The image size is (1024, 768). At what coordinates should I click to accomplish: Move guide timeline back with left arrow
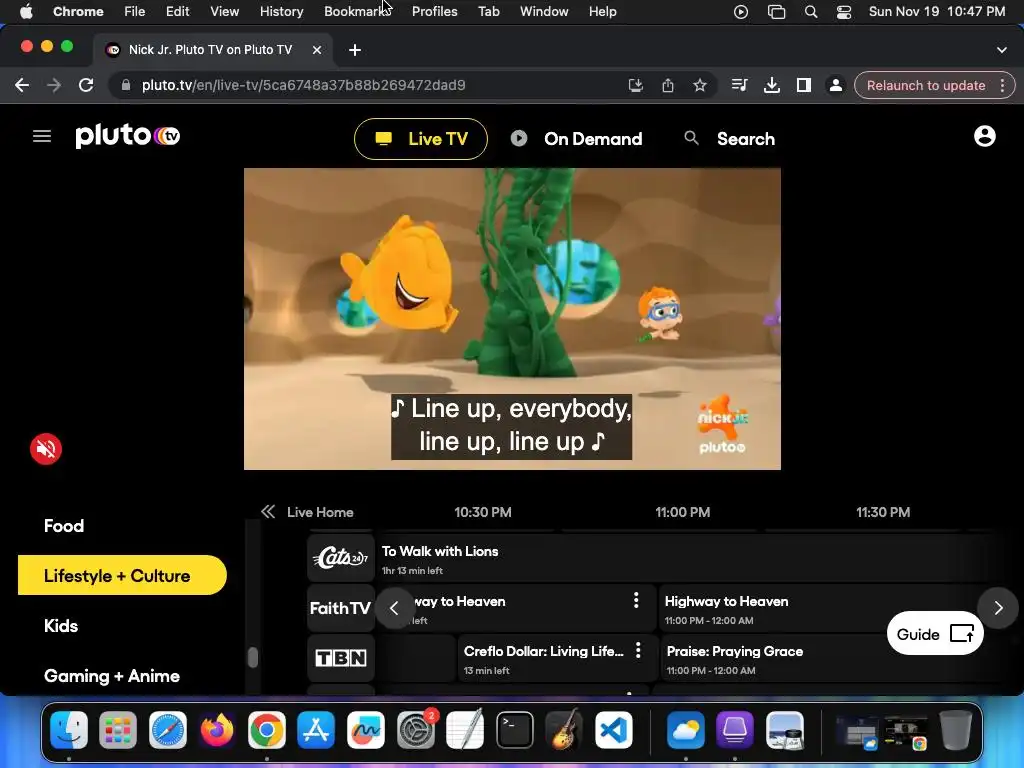394,608
